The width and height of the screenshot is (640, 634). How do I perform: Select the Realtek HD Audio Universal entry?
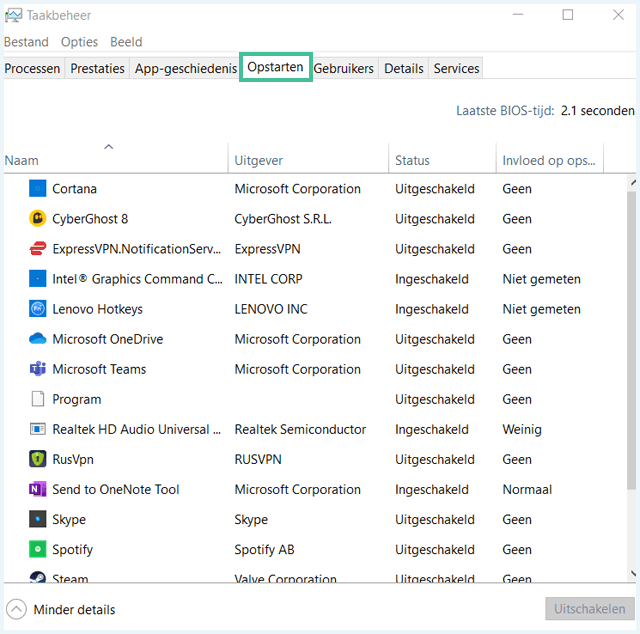point(136,429)
